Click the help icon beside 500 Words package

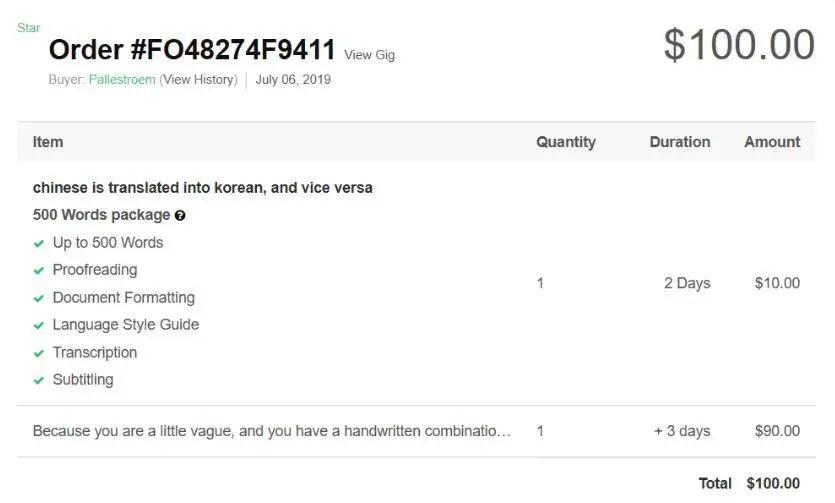click(x=180, y=215)
